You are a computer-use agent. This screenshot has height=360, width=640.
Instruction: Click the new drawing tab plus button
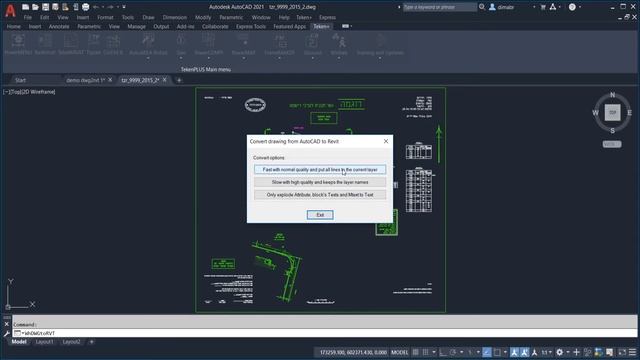[179, 80]
